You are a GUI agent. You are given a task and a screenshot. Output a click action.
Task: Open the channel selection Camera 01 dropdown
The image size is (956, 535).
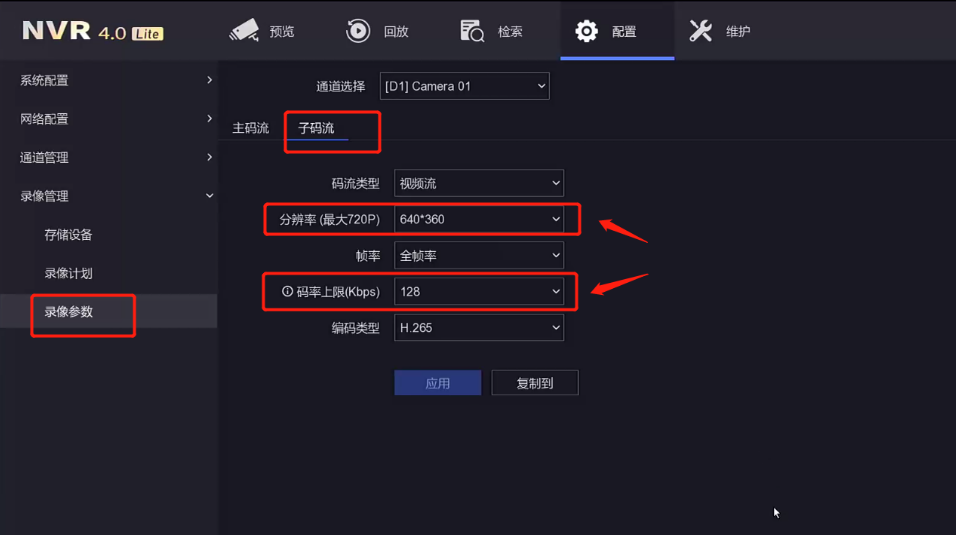click(x=465, y=86)
